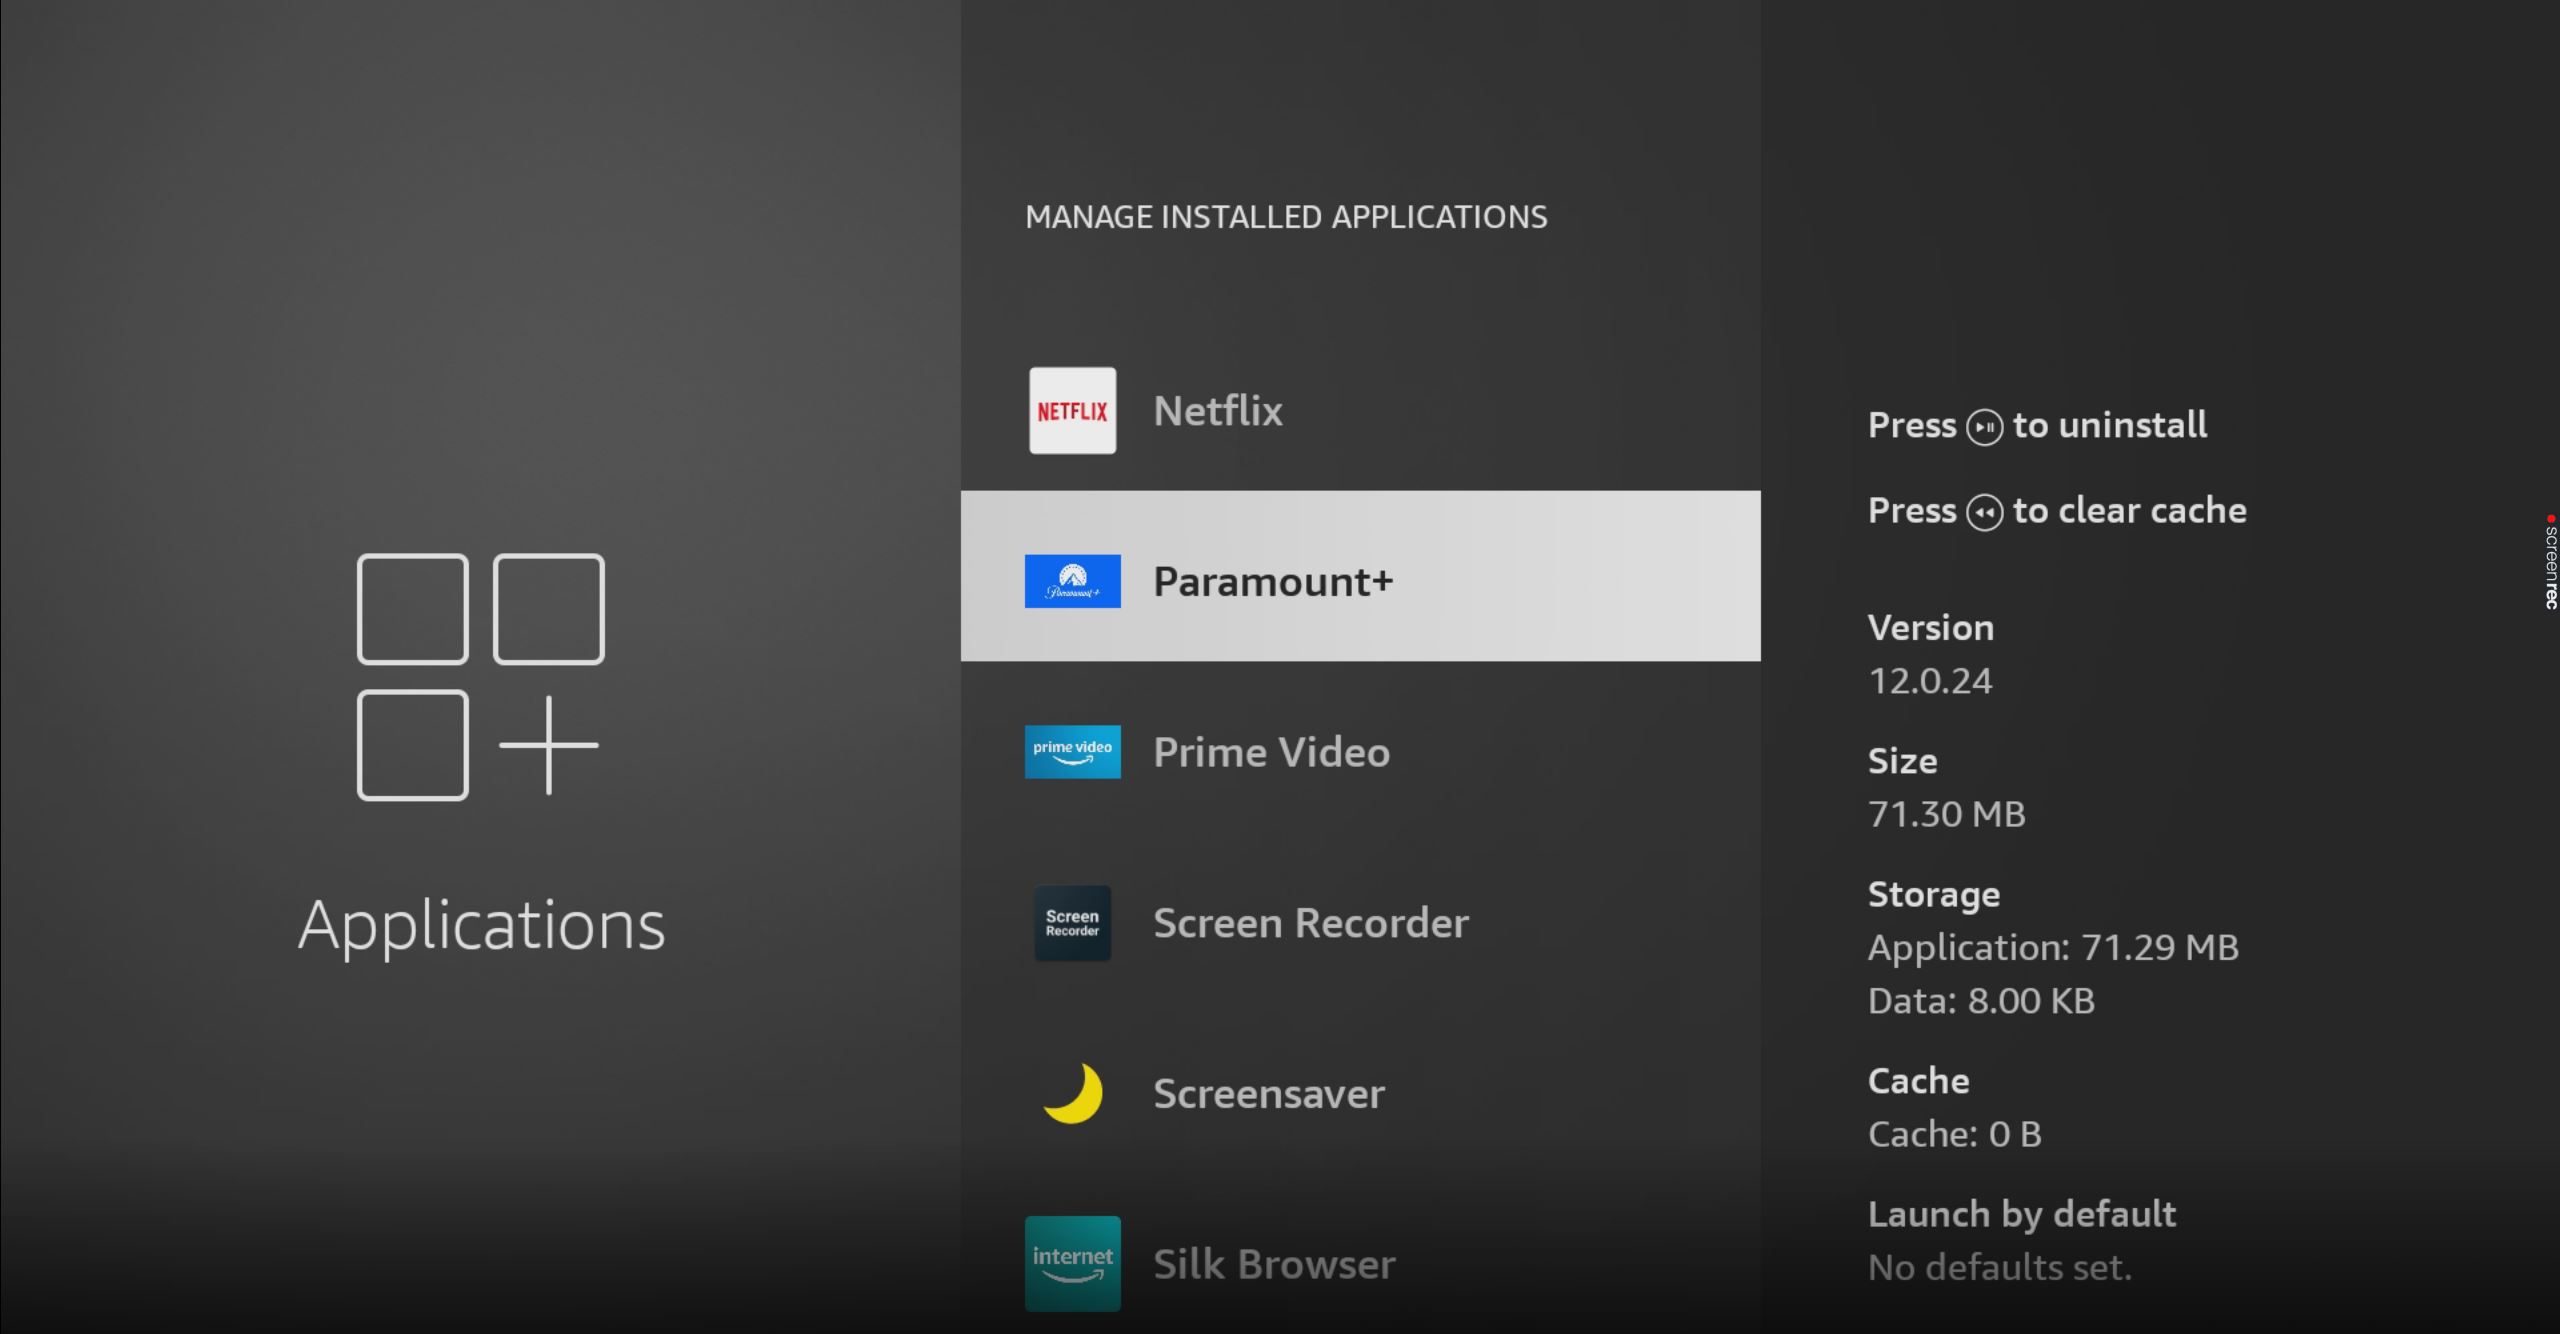Select the crescent moon Screensaver icon
This screenshot has height=1334, width=2560.
(x=1071, y=1093)
